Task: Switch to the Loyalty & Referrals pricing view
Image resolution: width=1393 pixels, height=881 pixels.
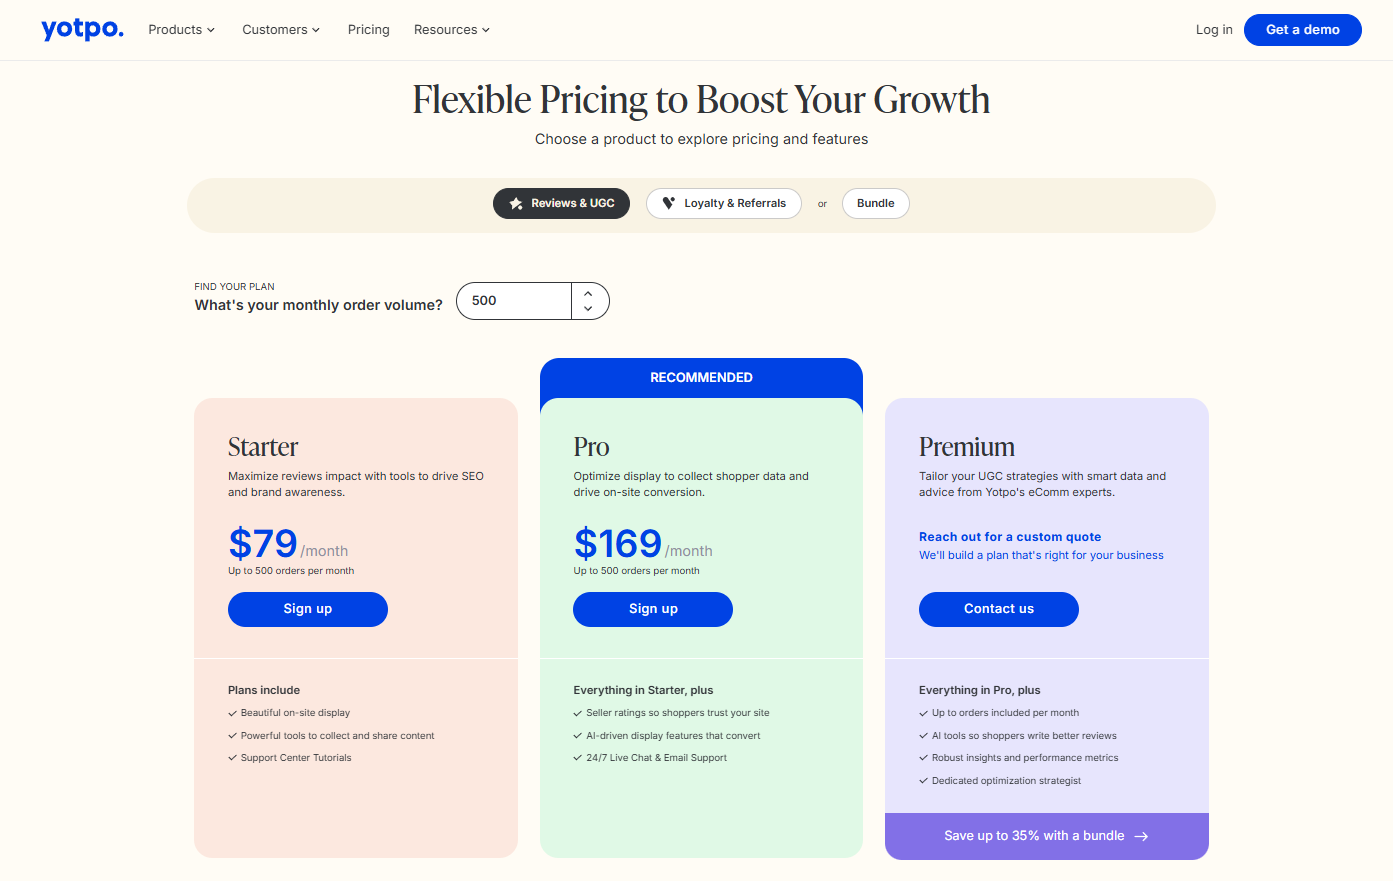Action: click(x=724, y=203)
